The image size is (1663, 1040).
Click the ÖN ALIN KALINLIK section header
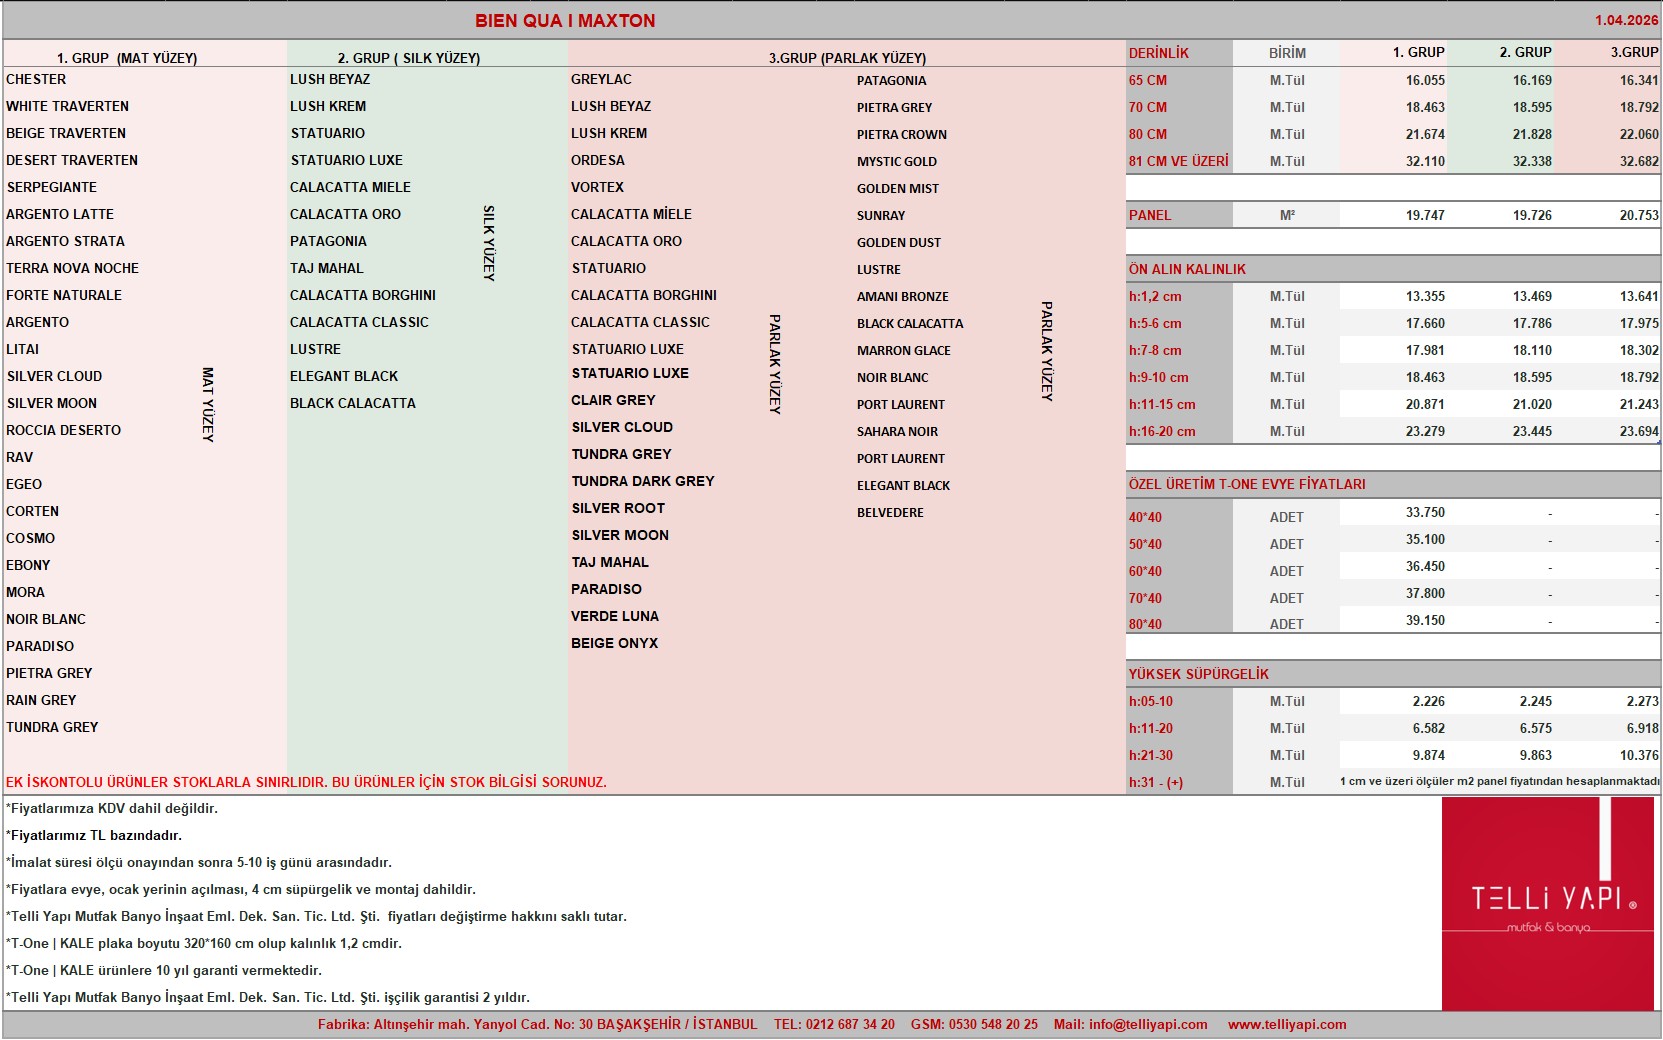[x=1187, y=269]
